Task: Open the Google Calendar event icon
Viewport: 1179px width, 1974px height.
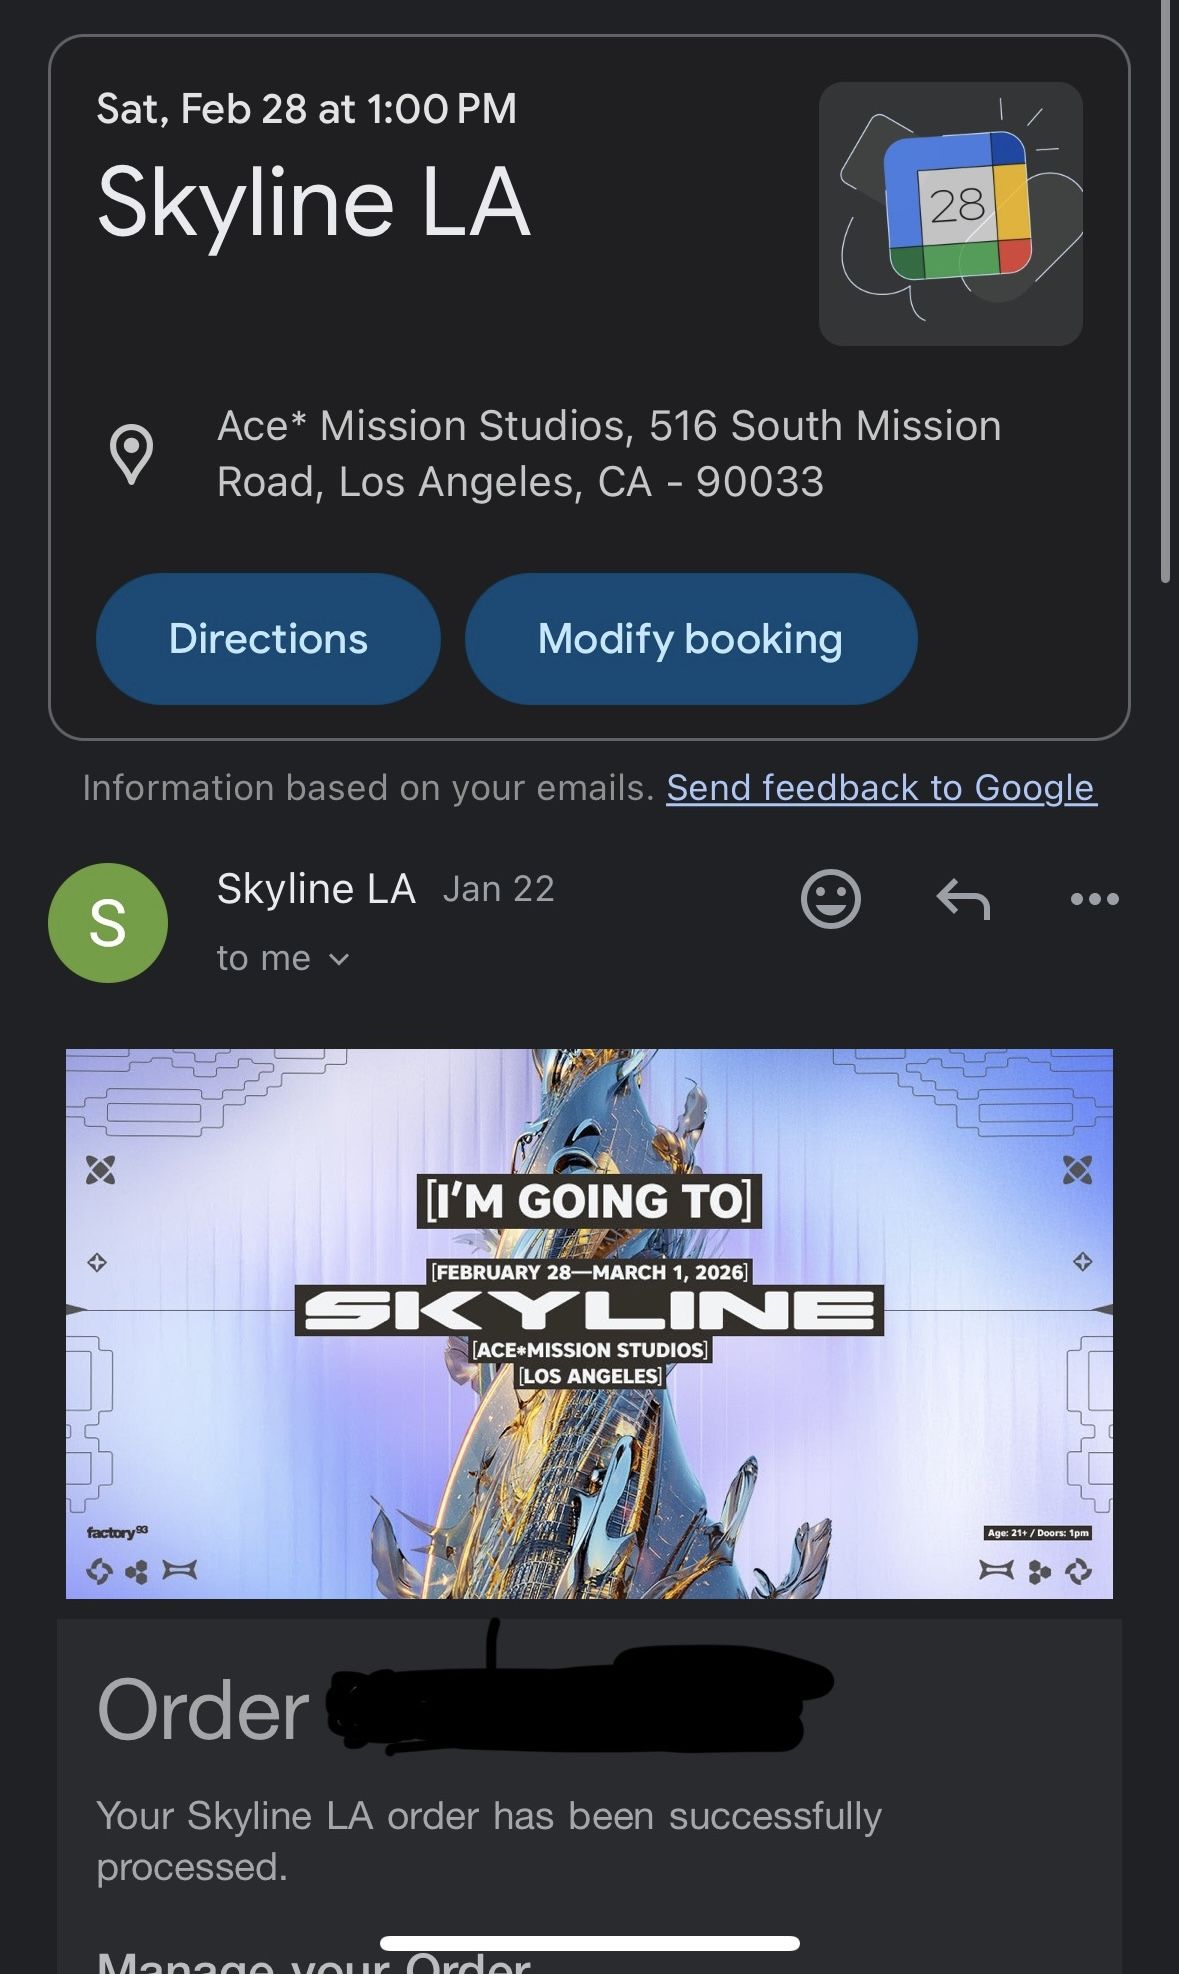Action: pos(950,214)
